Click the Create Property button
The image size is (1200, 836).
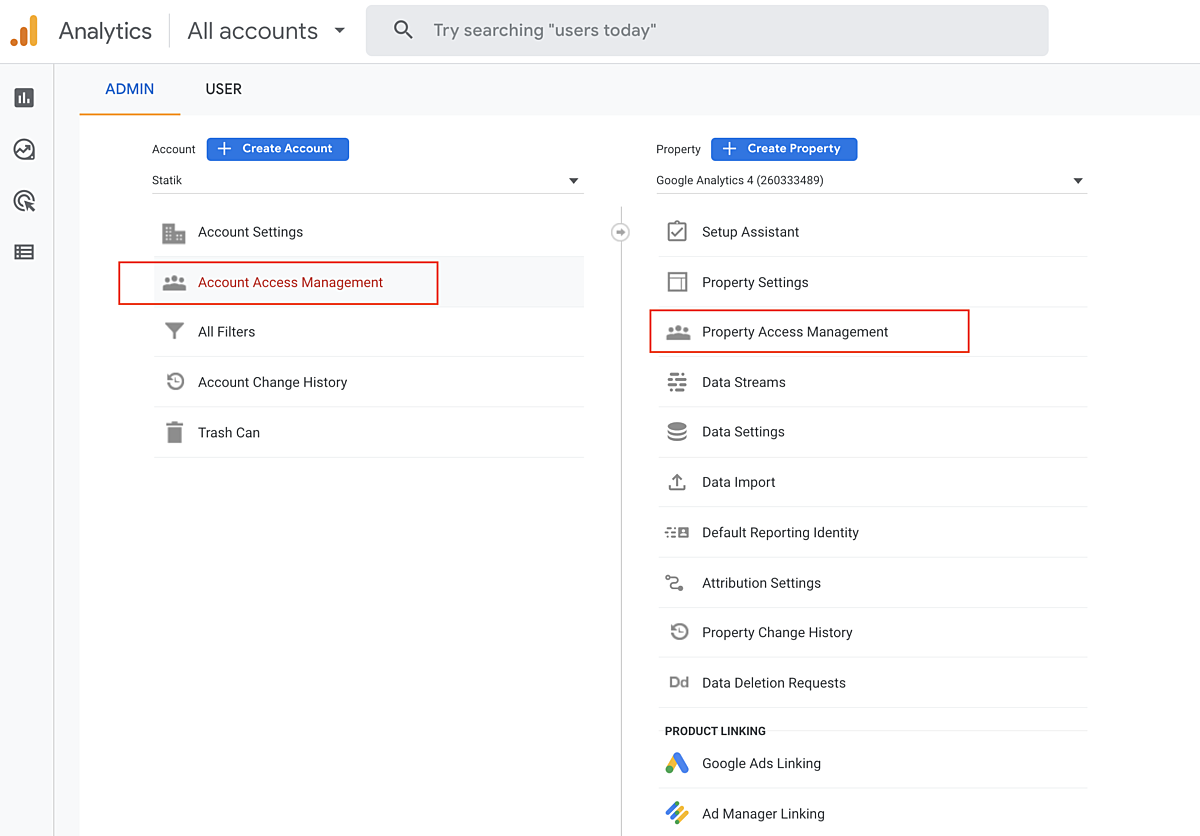click(x=784, y=149)
